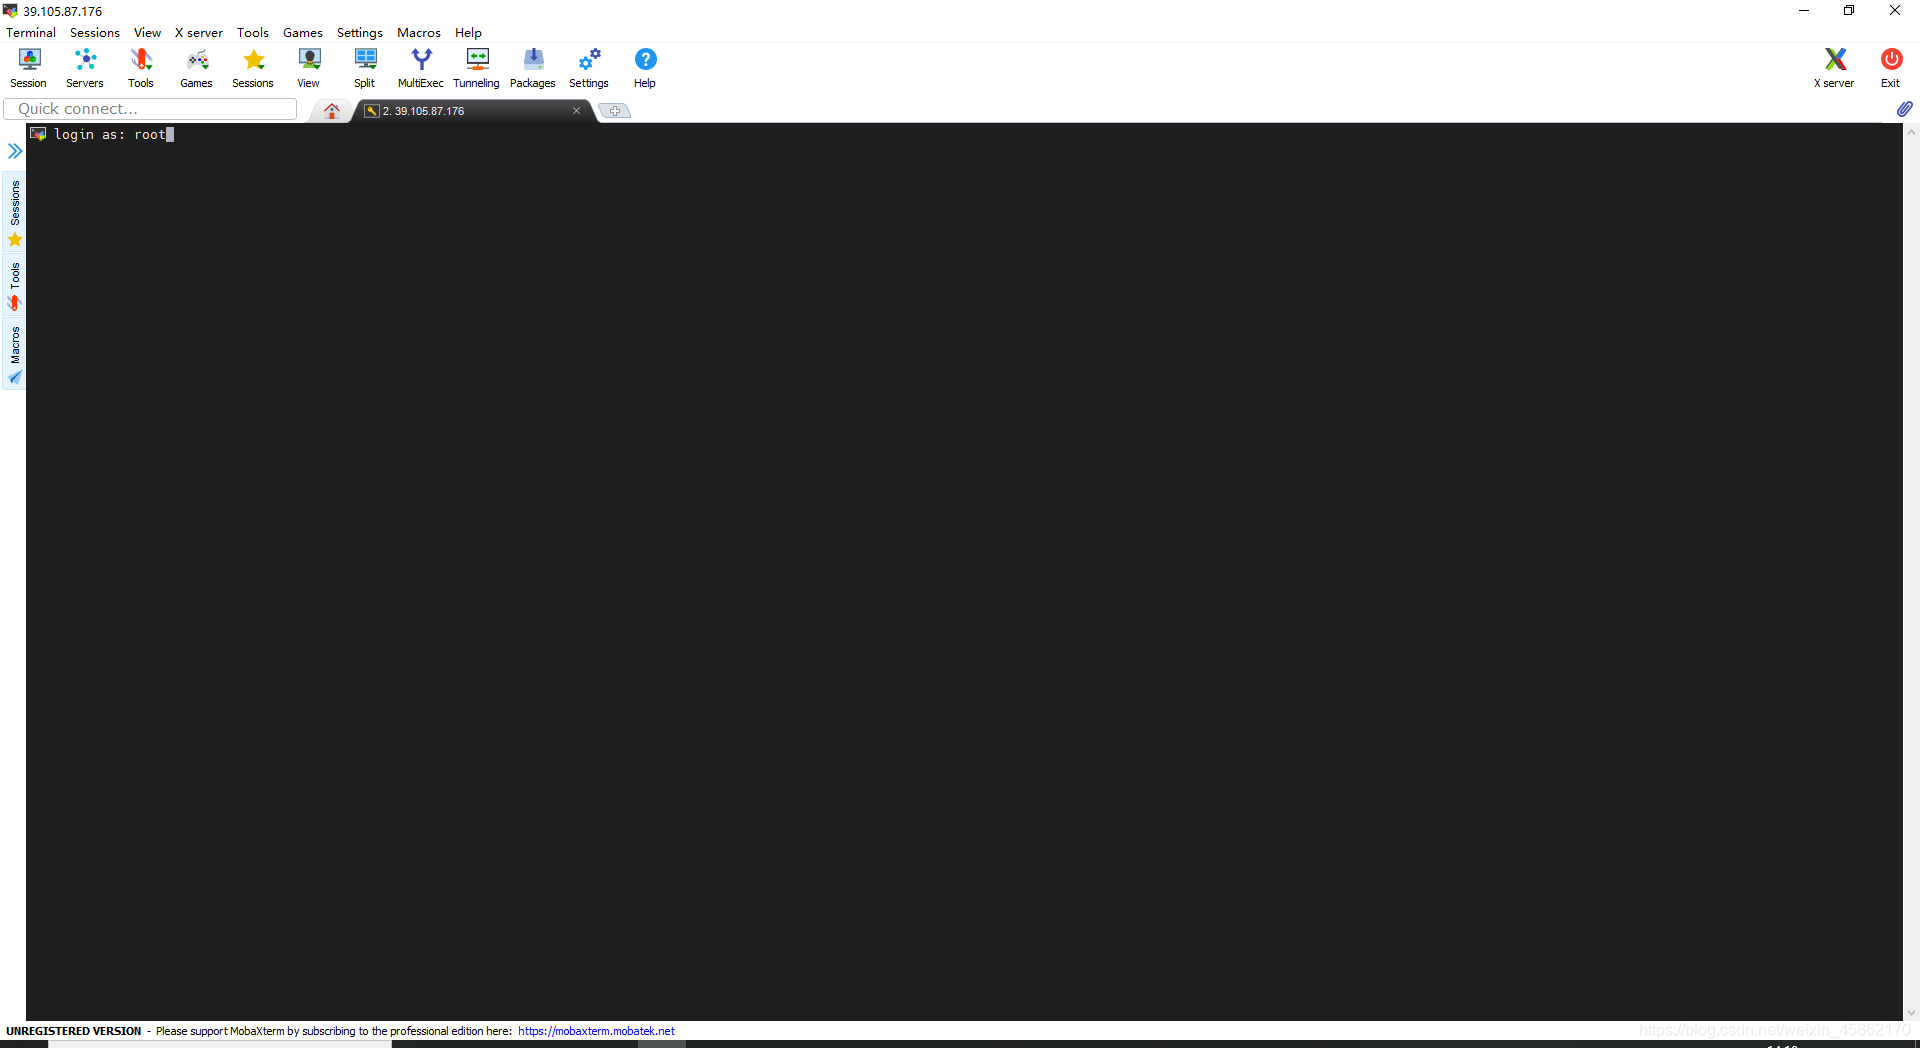Image resolution: width=1920 pixels, height=1048 pixels.
Task: Open the Tools sidebar tab
Action: pyautogui.click(x=14, y=286)
